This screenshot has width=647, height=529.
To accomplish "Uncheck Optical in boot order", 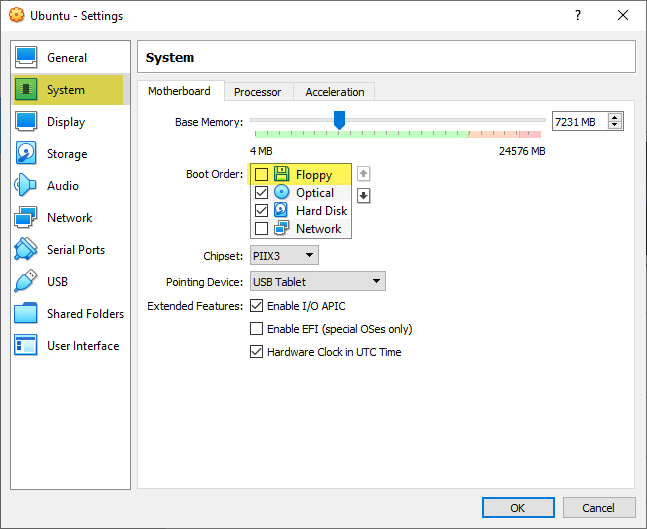I will [261, 192].
